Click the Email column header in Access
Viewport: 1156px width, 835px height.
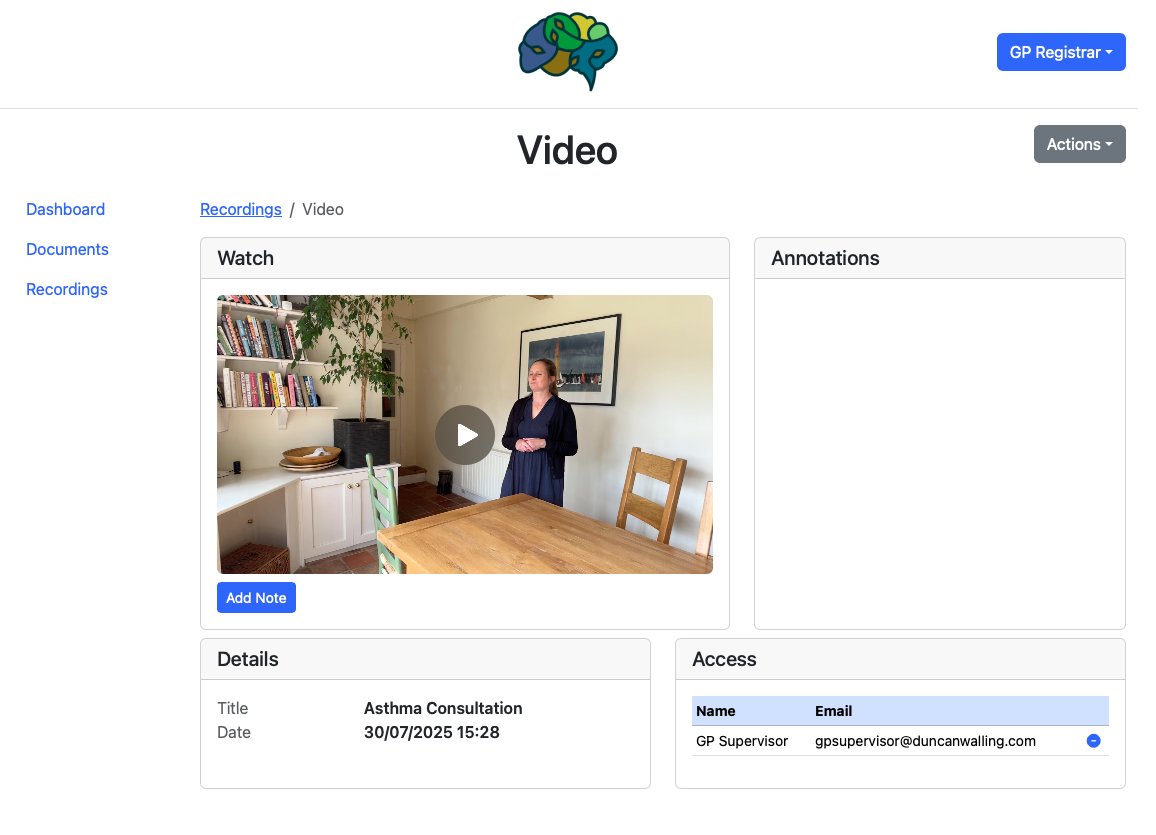833,711
